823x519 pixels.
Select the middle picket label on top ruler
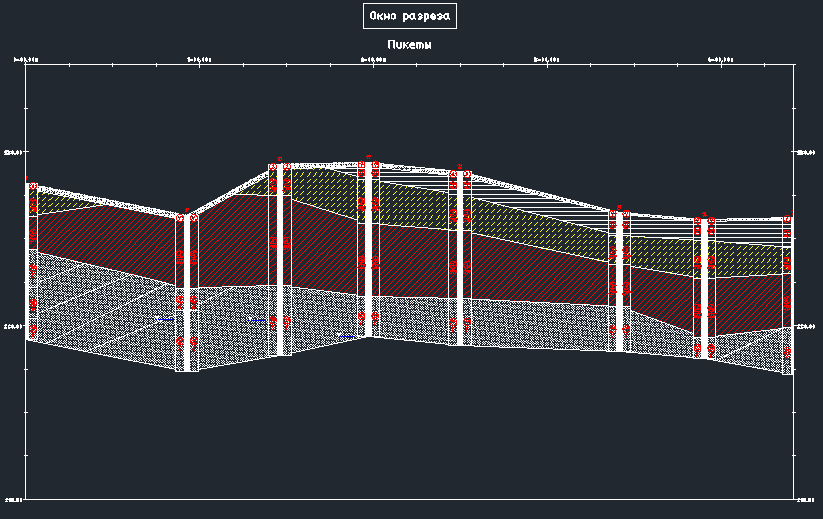(x=373, y=60)
